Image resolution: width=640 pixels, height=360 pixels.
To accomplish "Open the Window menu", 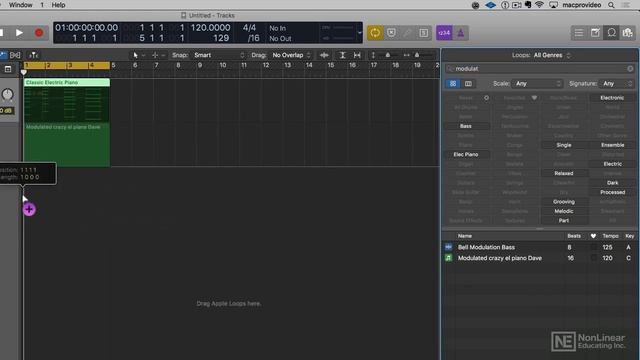I will tap(20, 5).
